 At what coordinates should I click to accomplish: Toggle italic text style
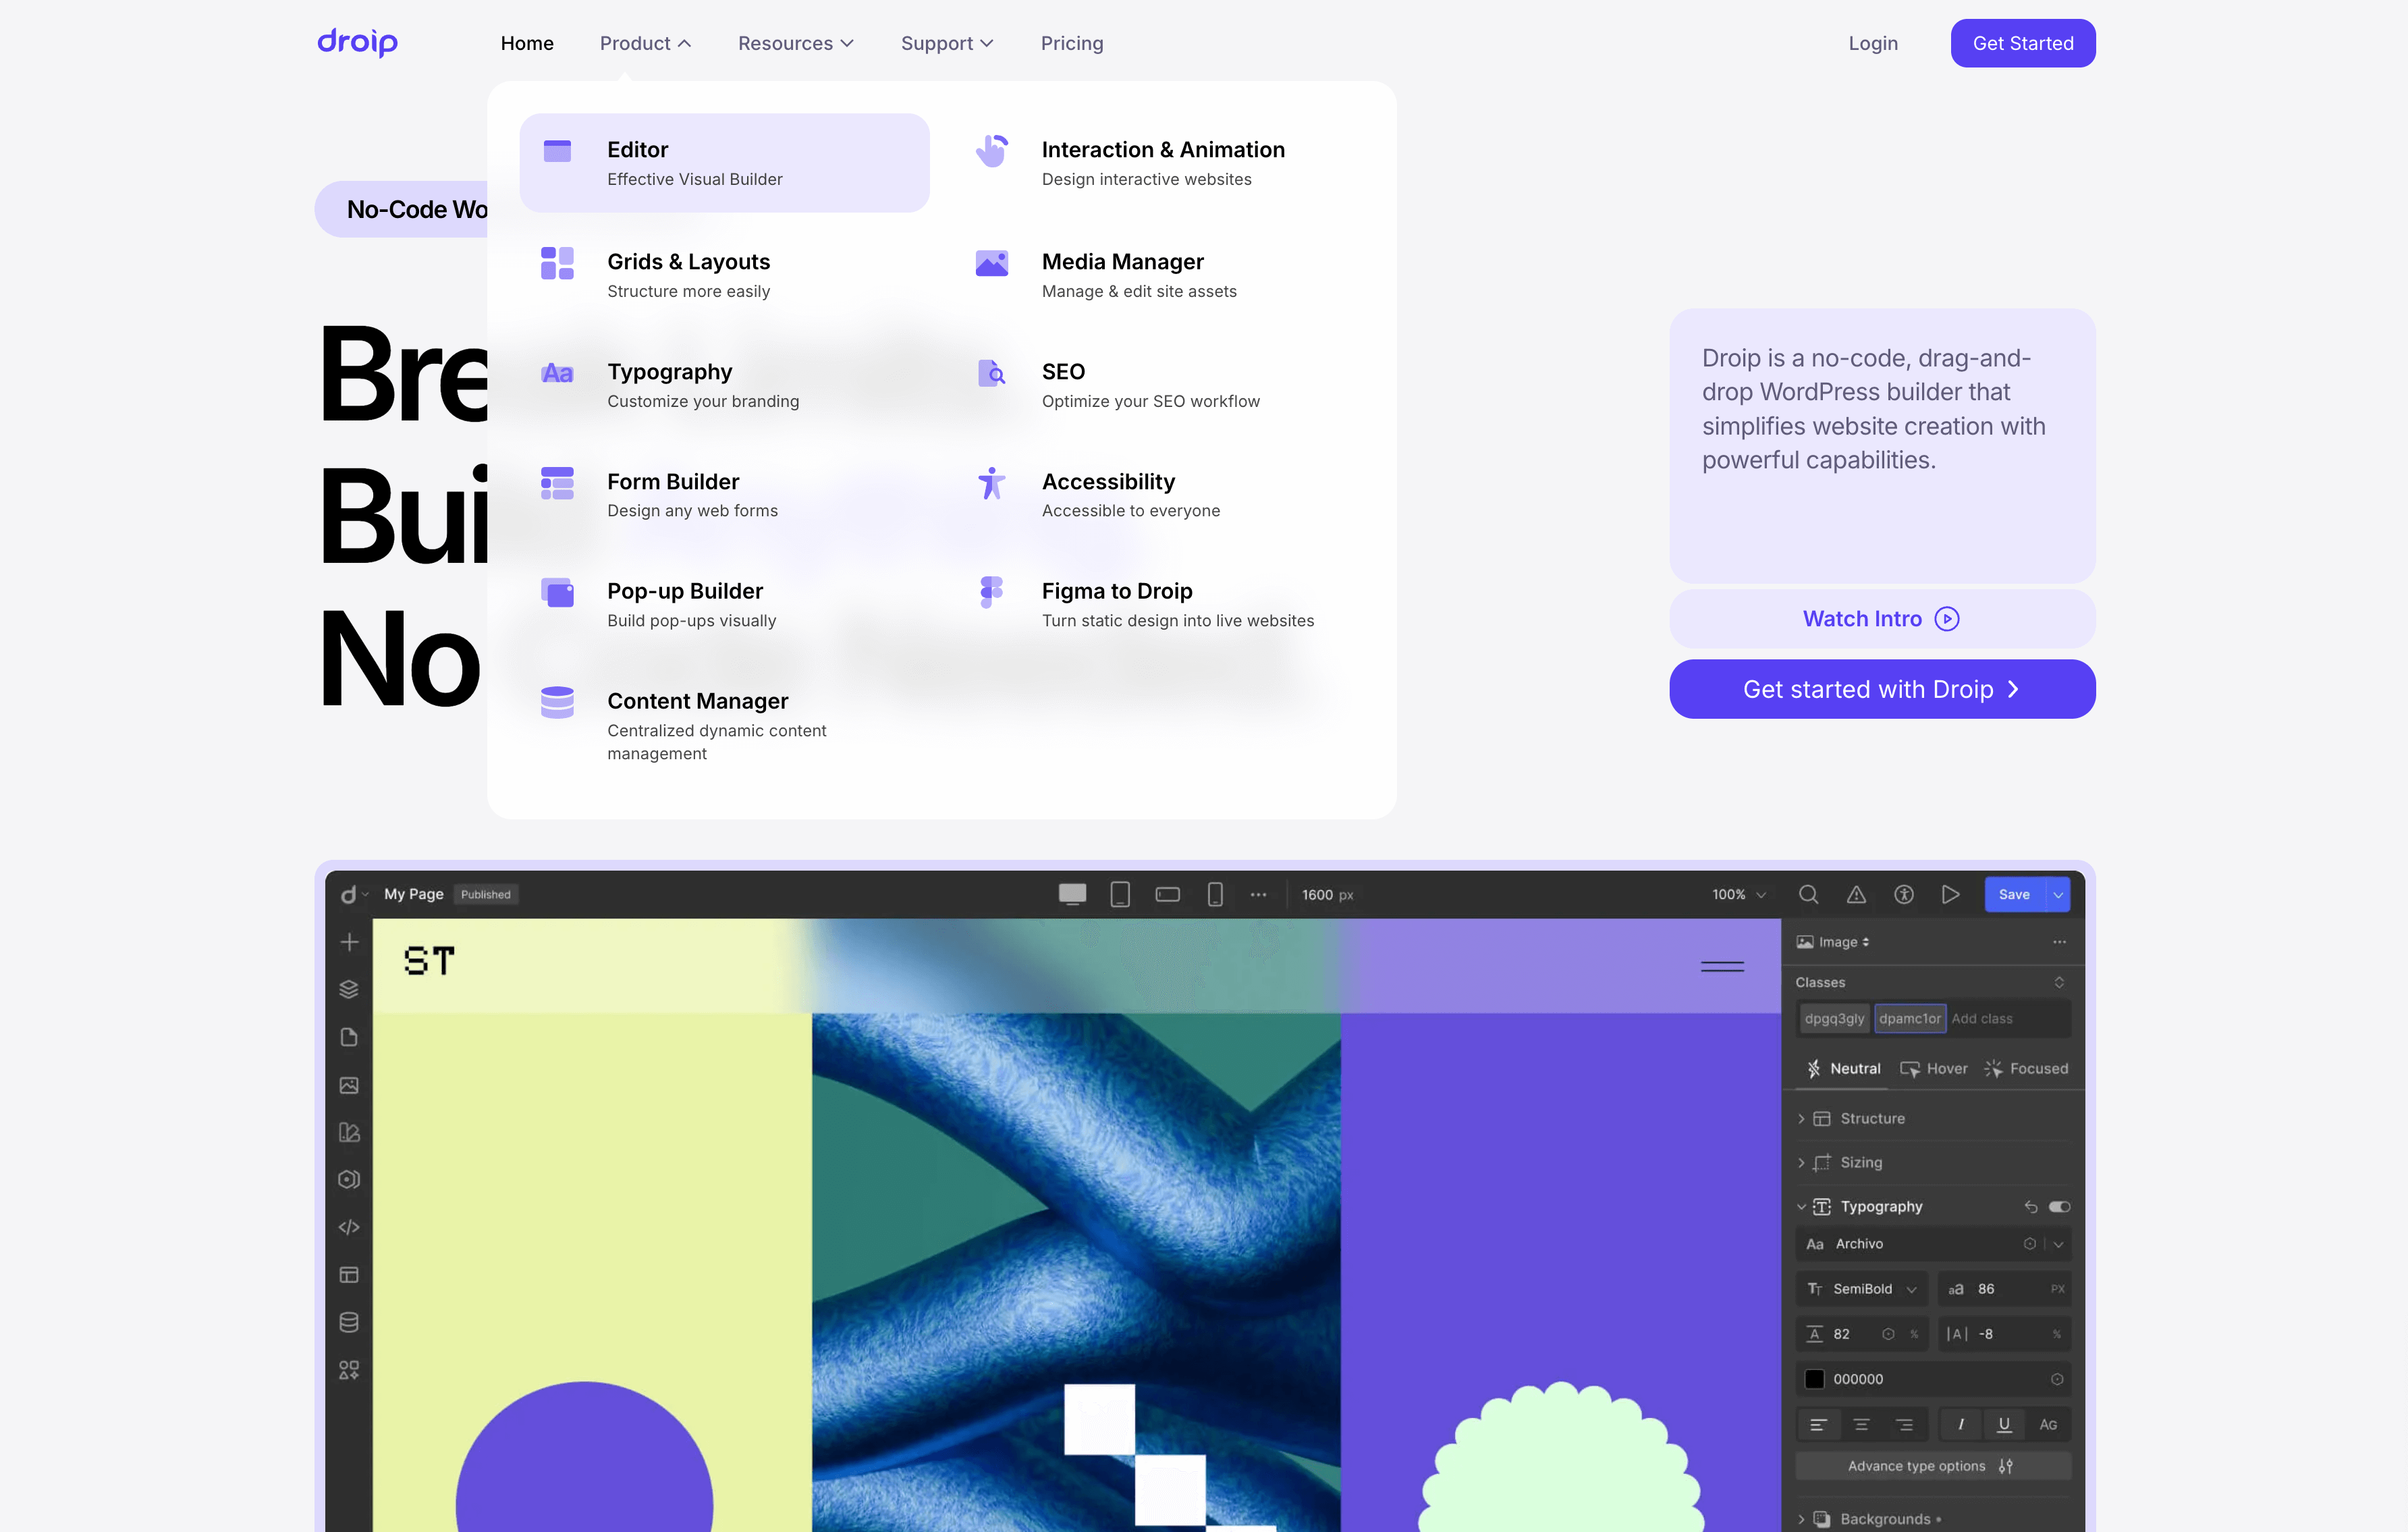click(x=1960, y=1424)
